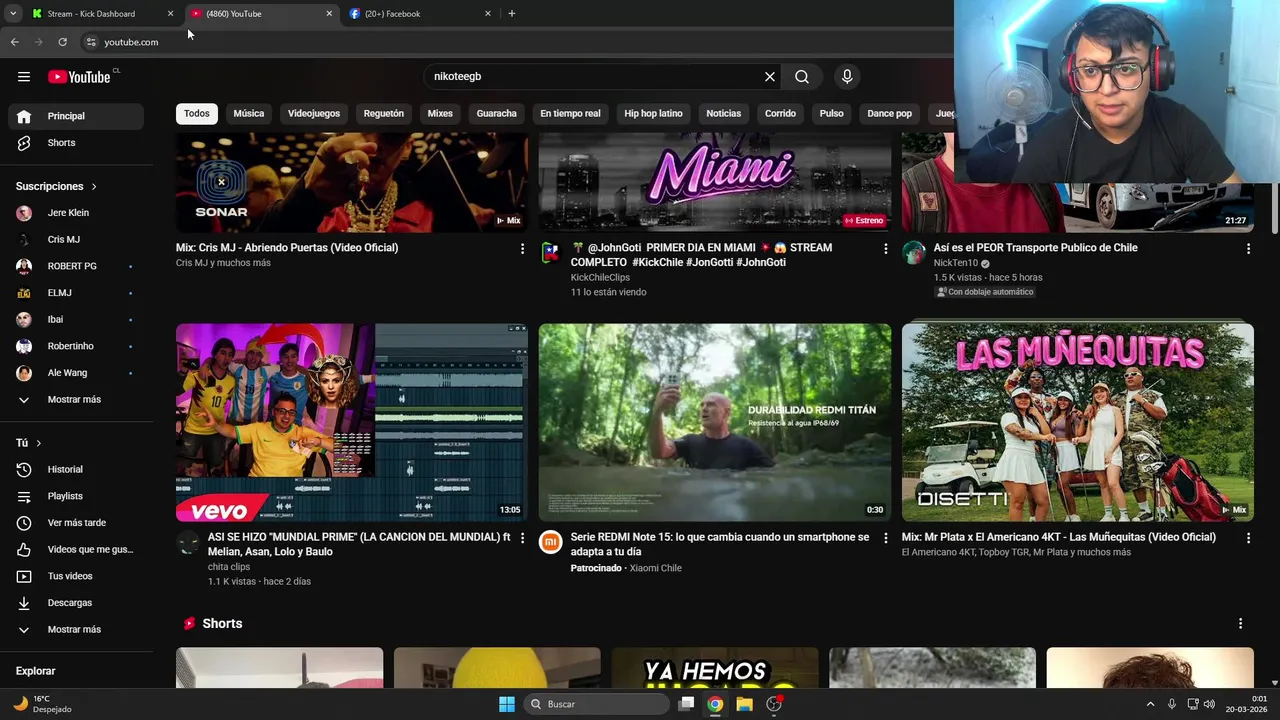Open the chita clips channel link
This screenshot has height=720, width=1280.
229,567
